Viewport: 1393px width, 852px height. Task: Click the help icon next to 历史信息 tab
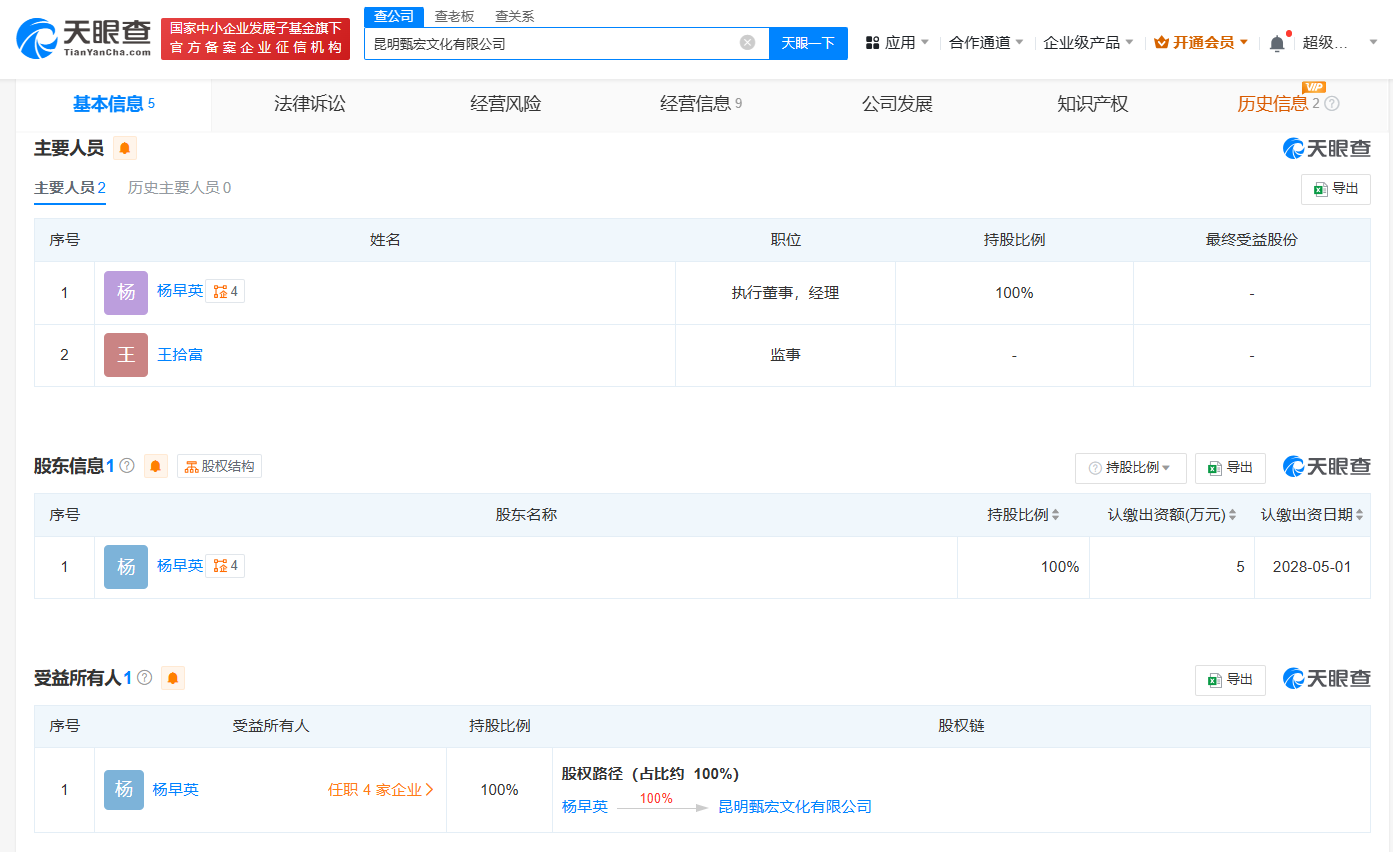click(1332, 104)
